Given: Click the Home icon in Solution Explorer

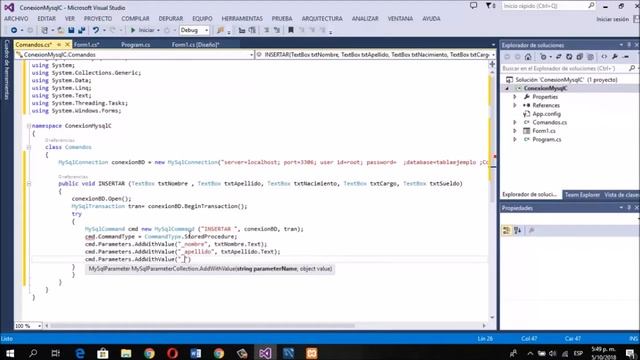Looking at the screenshot, I should pos(528,57).
